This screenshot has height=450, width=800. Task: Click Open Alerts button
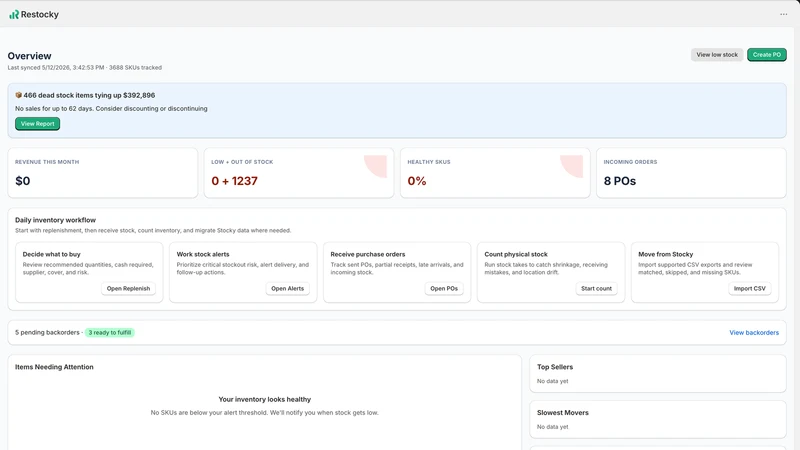tap(287, 288)
